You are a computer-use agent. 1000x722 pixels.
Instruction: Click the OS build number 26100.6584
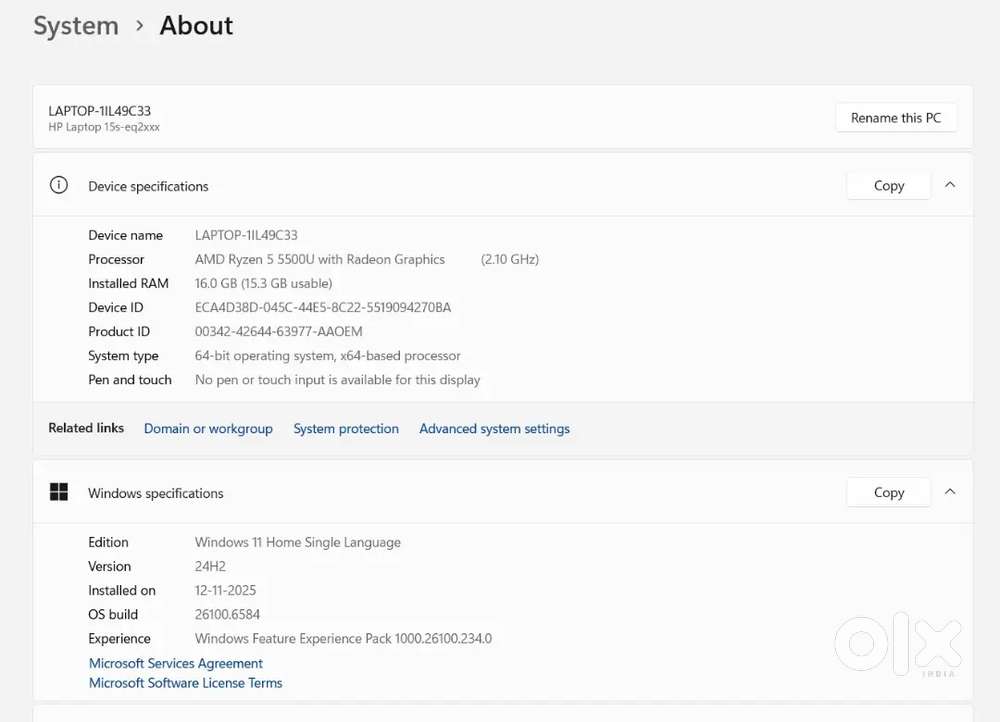tap(227, 614)
